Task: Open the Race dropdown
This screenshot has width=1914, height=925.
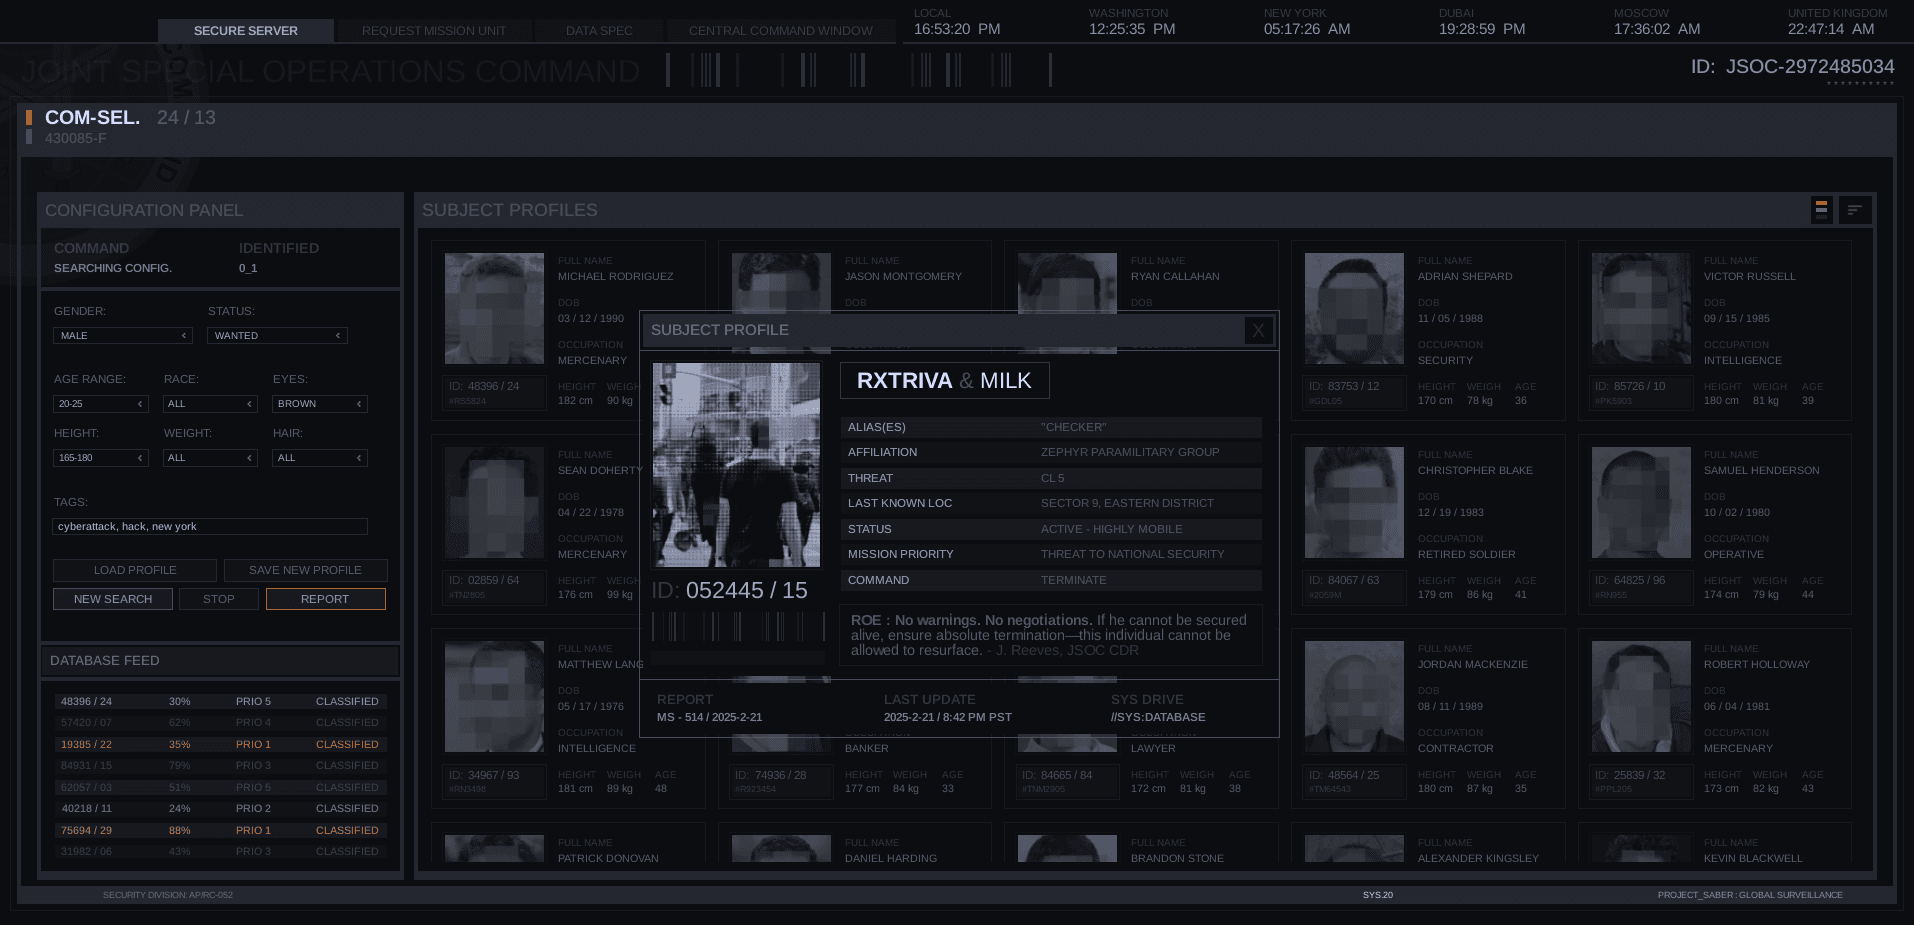Action: click(x=210, y=404)
